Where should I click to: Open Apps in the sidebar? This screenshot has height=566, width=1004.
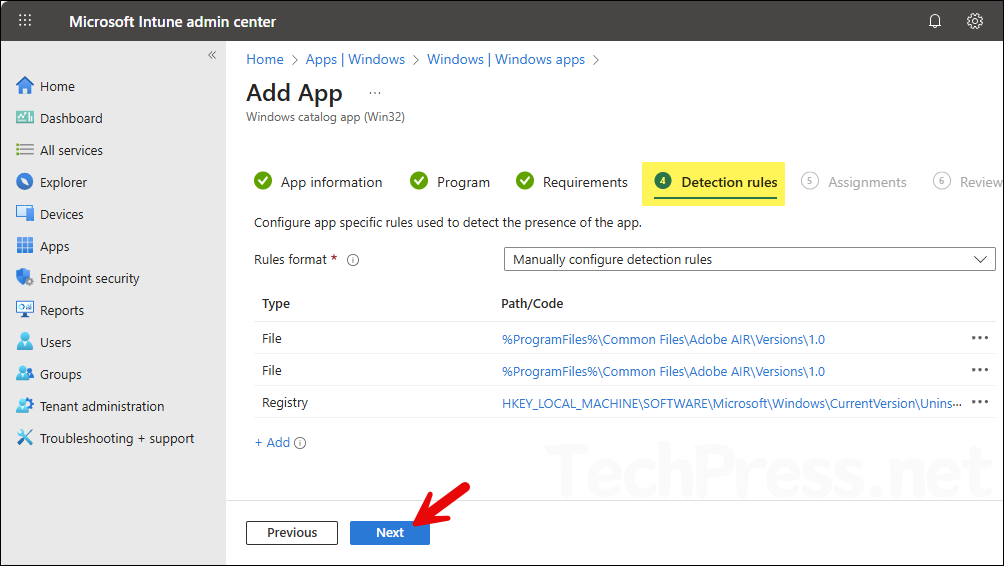[x=54, y=247]
